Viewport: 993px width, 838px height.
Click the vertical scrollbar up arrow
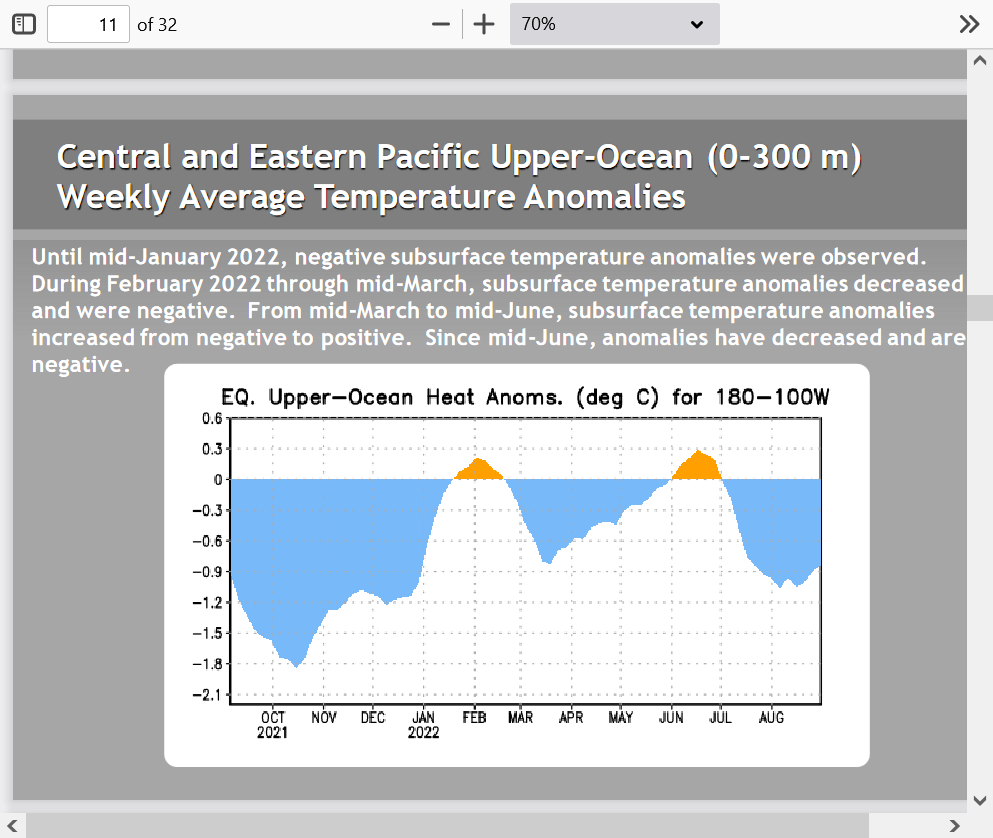[980, 61]
